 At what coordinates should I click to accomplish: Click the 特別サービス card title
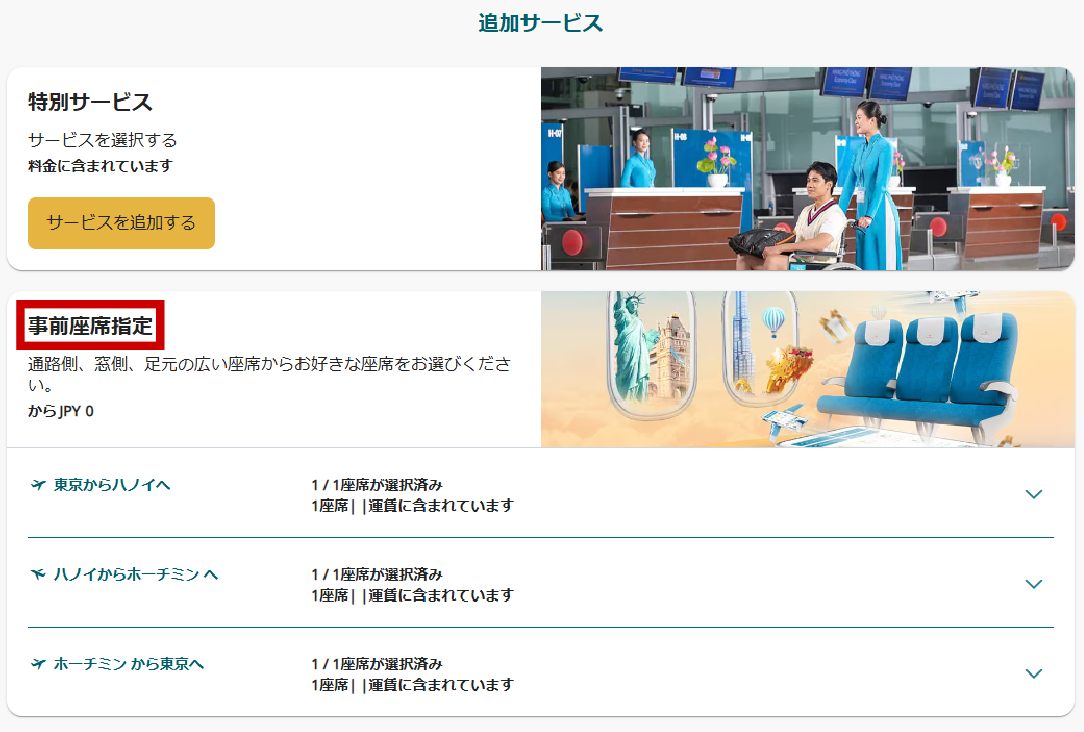90,102
